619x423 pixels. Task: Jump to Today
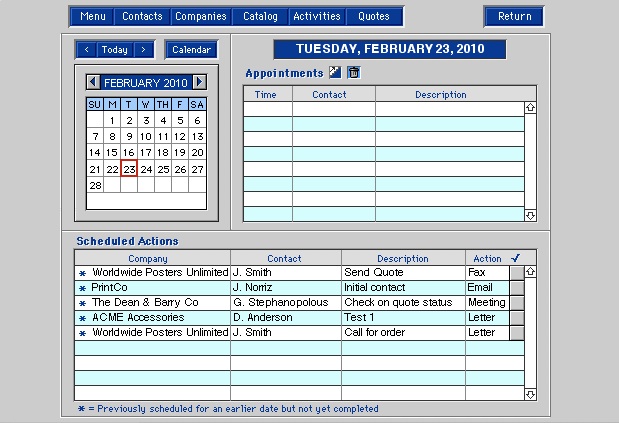tap(115, 50)
